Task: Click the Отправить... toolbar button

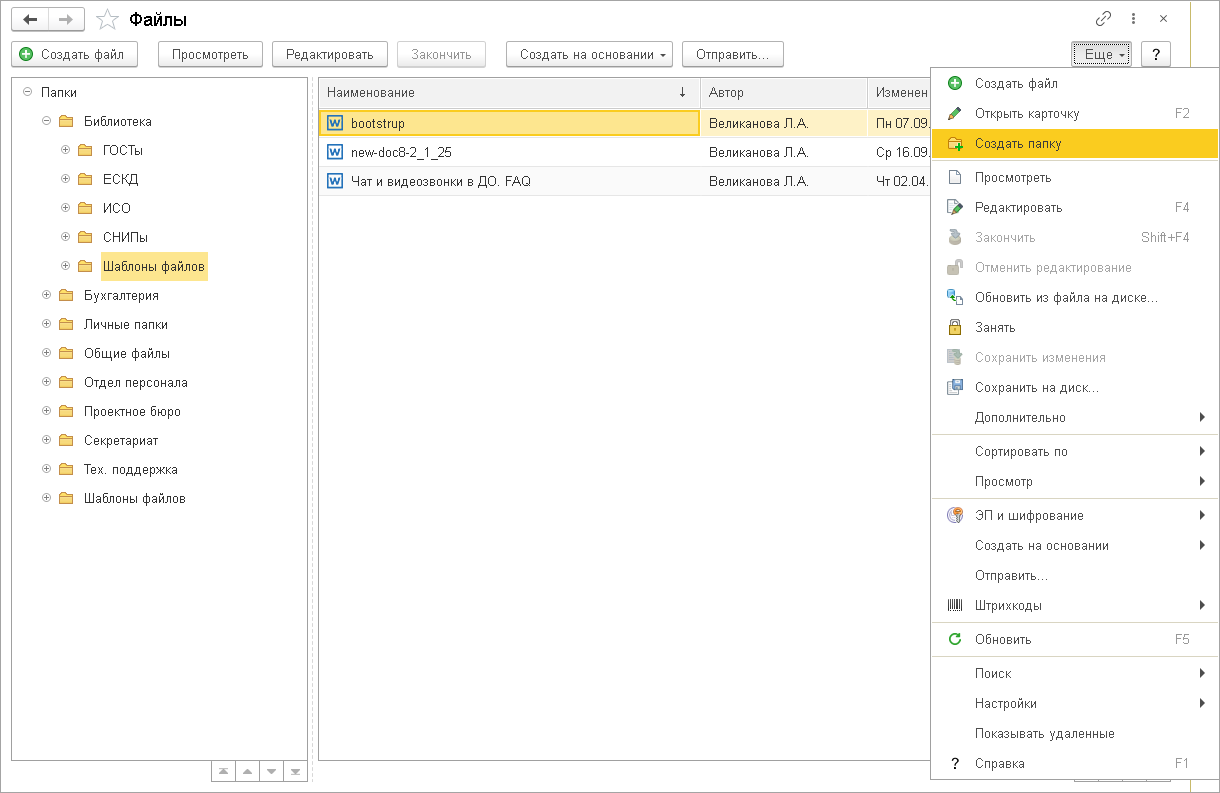Action: [x=732, y=54]
